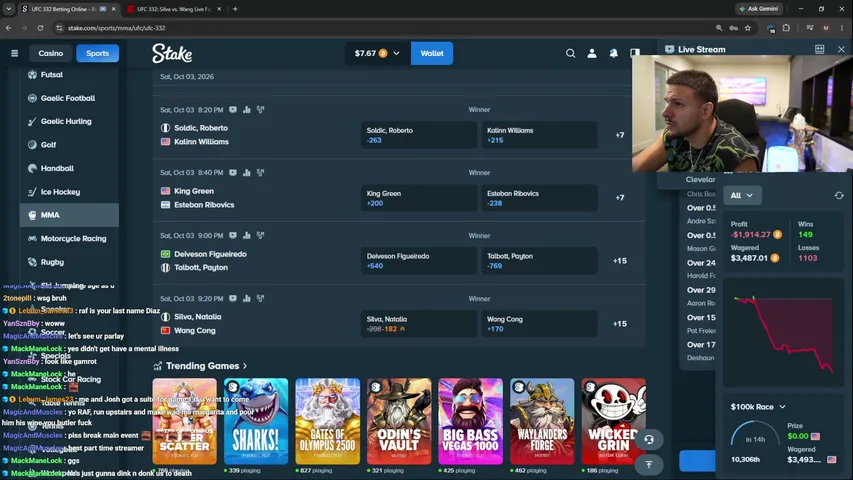Open Odin's Vault game thumbnail

click(x=399, y=421)
